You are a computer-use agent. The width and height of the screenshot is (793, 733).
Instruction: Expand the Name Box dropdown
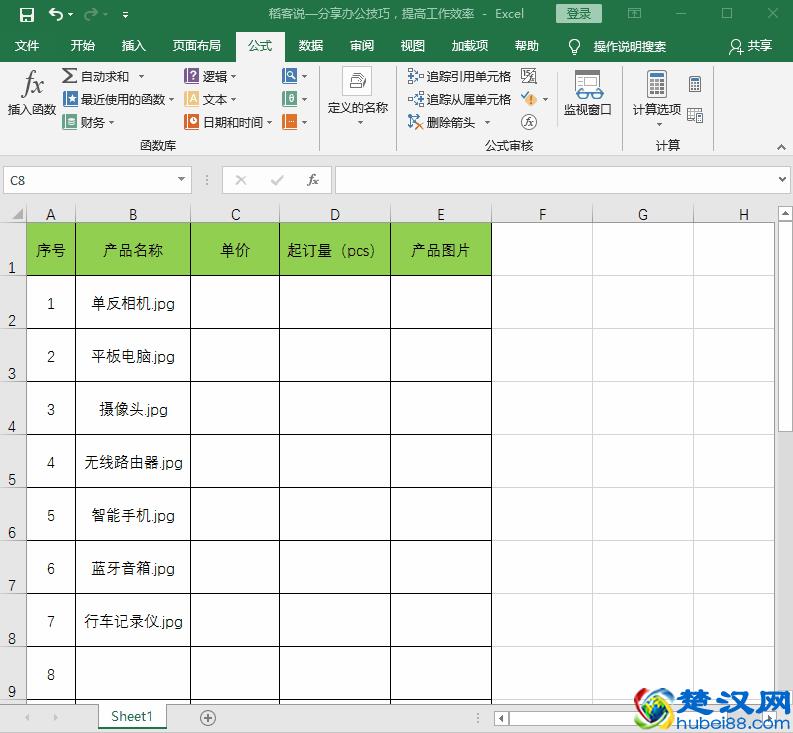(x=181, y=179)
